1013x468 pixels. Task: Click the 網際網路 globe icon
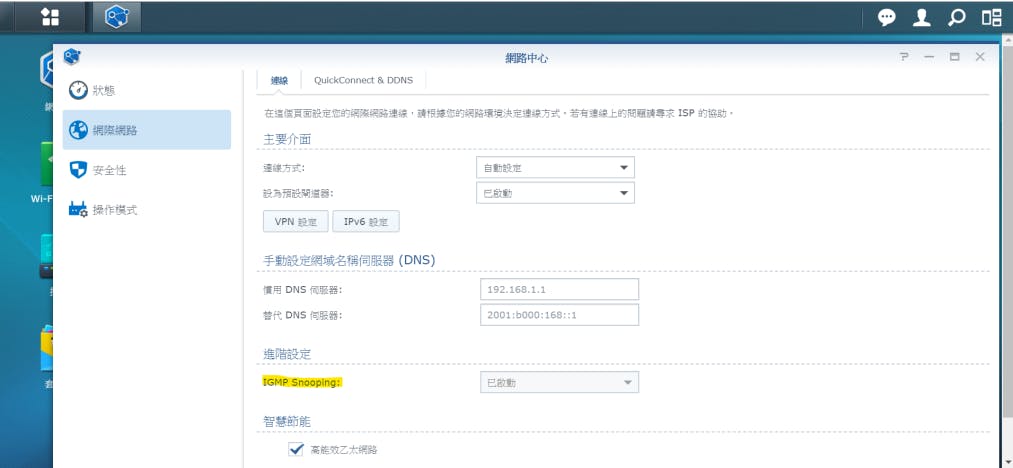(x=78, y=130)
